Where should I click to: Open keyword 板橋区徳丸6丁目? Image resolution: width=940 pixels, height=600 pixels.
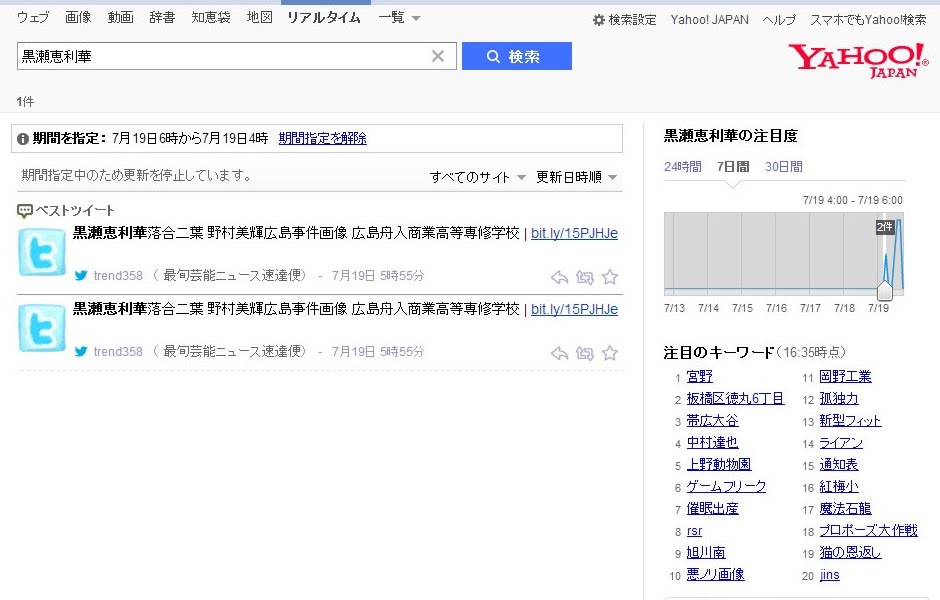(735, 399)
